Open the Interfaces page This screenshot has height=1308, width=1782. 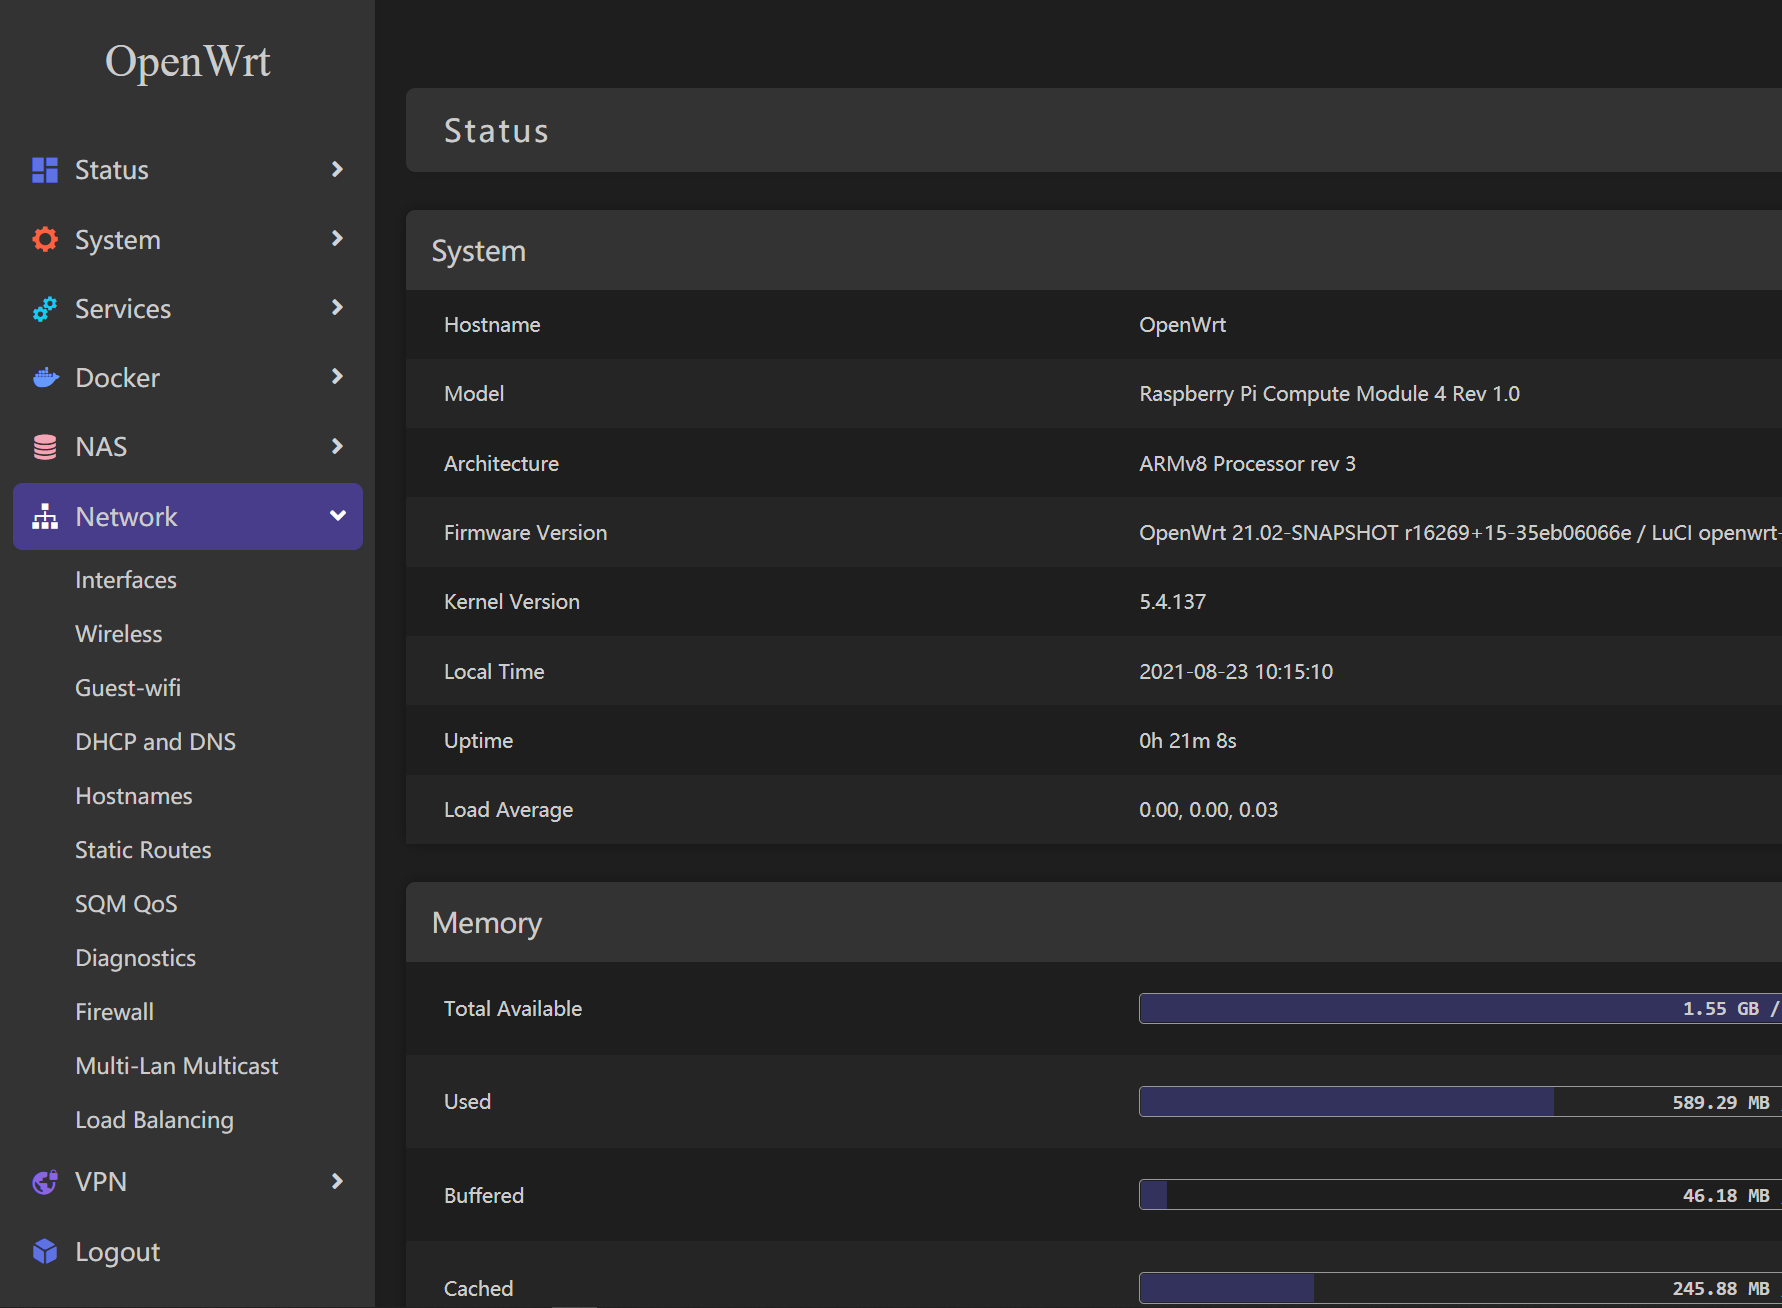pyautogui.click(x=126, y=580)
